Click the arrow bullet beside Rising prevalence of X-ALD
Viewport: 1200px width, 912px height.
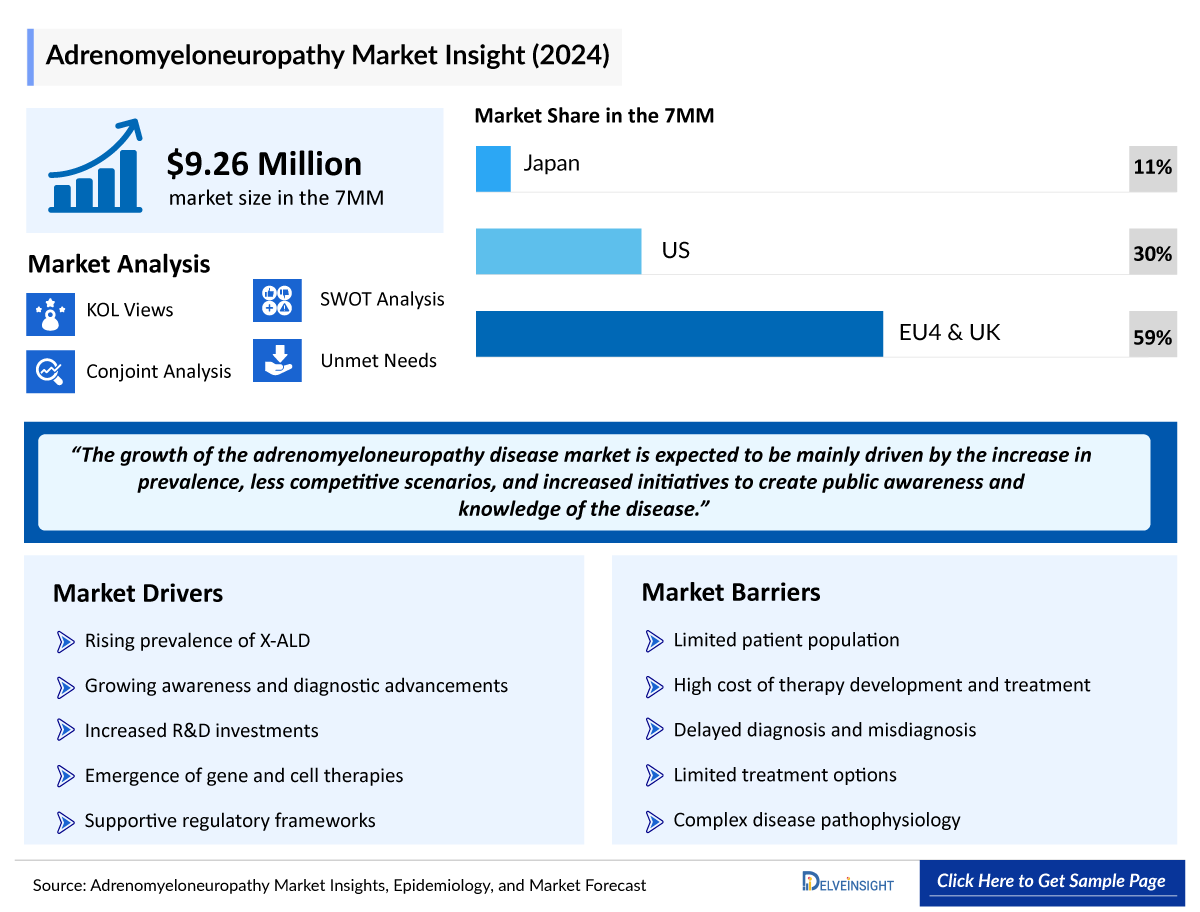tap(66, 641)
